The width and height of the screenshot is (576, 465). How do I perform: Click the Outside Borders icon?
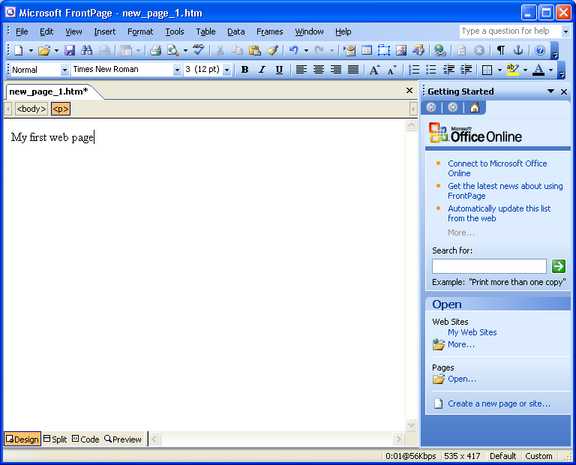click(x=487, y=69)
